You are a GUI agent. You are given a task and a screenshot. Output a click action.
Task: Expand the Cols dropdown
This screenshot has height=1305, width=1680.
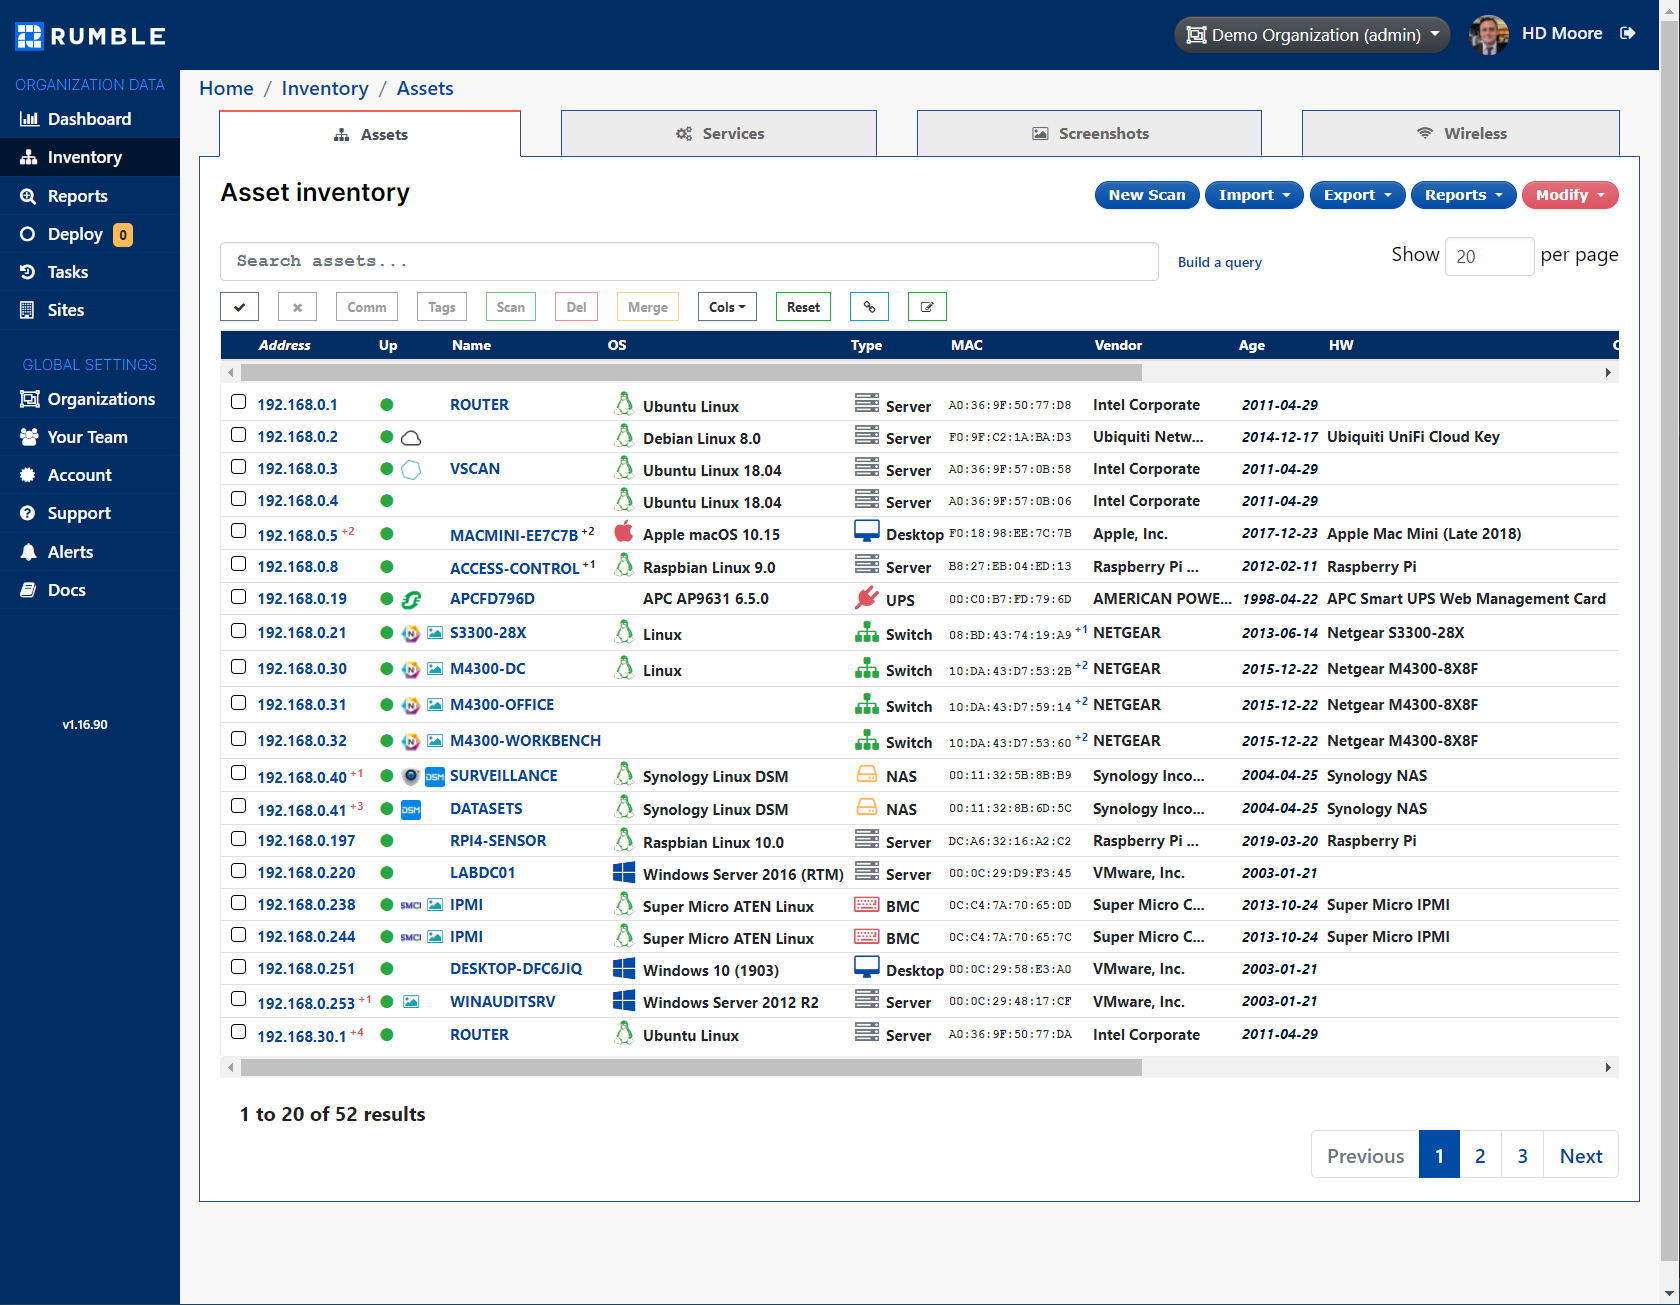point(727,306)
